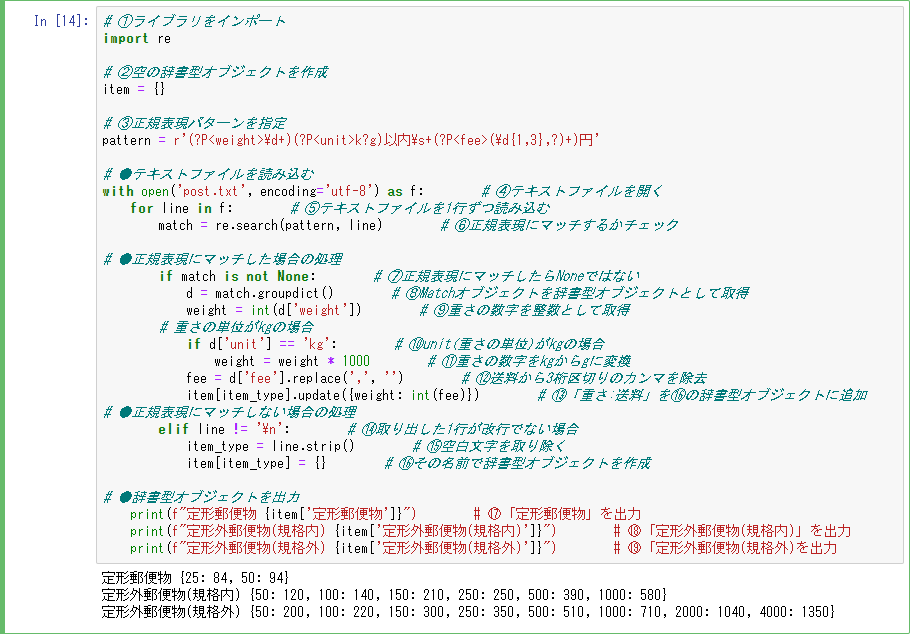910x634 pixels.
Task: Click the comment ●正規表現にマッチしない場合の処理
Action: point(229,412)
